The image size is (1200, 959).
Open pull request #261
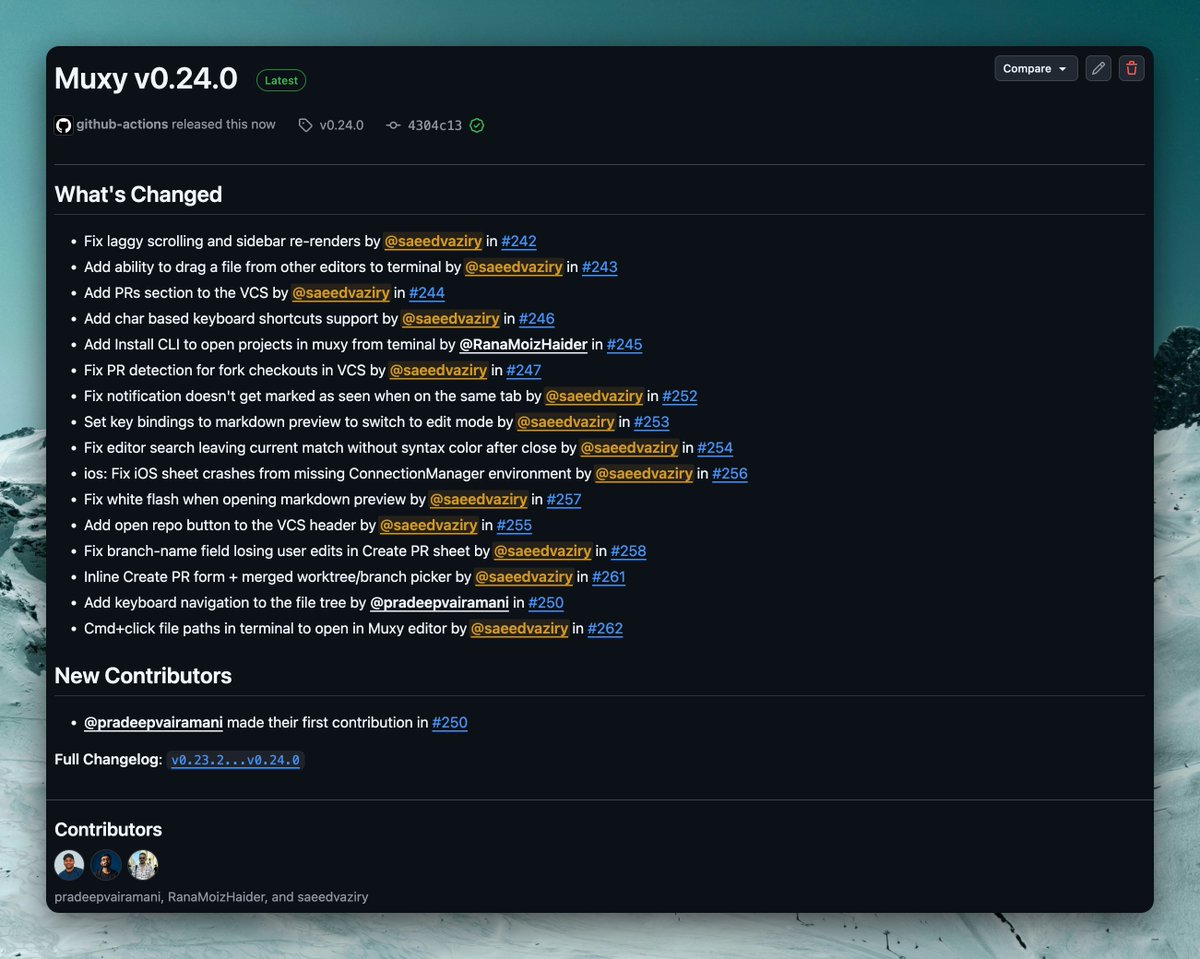[609, 577]
